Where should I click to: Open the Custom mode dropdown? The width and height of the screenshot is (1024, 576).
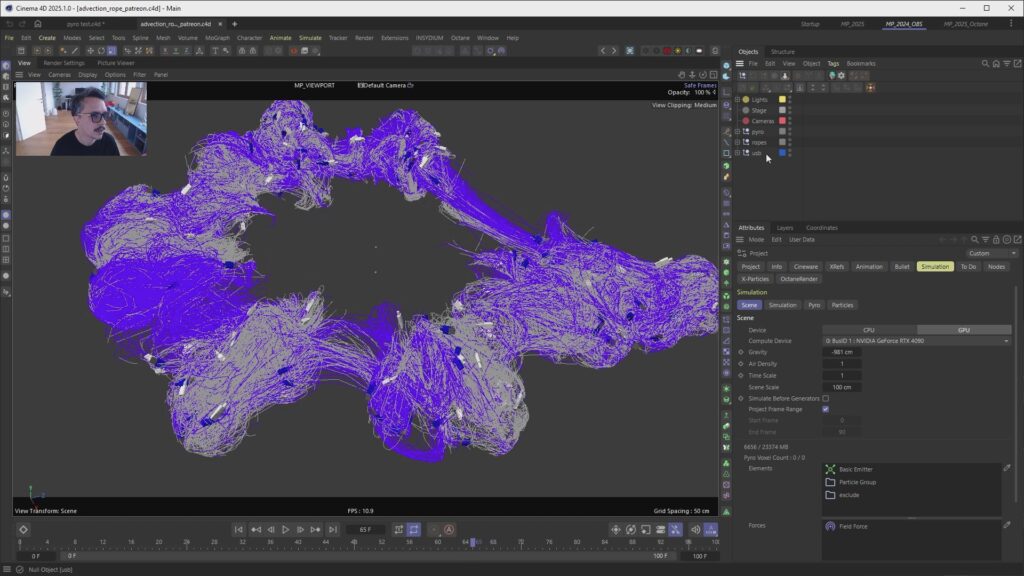pyautogui.click(x=992, y=253)
